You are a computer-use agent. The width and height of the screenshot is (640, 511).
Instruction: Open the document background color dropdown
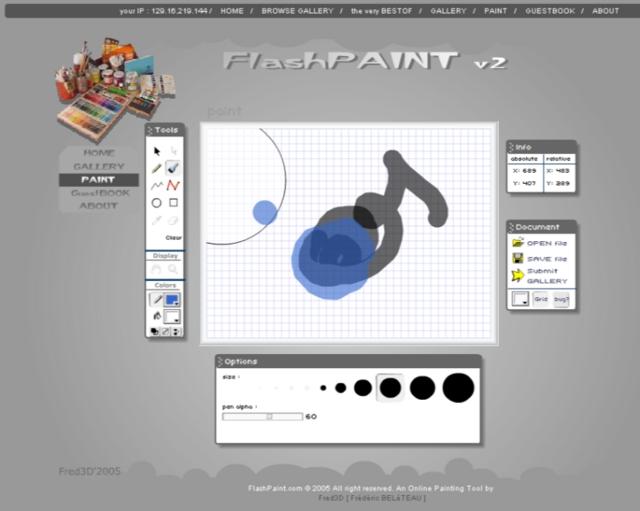click(x=520, y=299)
